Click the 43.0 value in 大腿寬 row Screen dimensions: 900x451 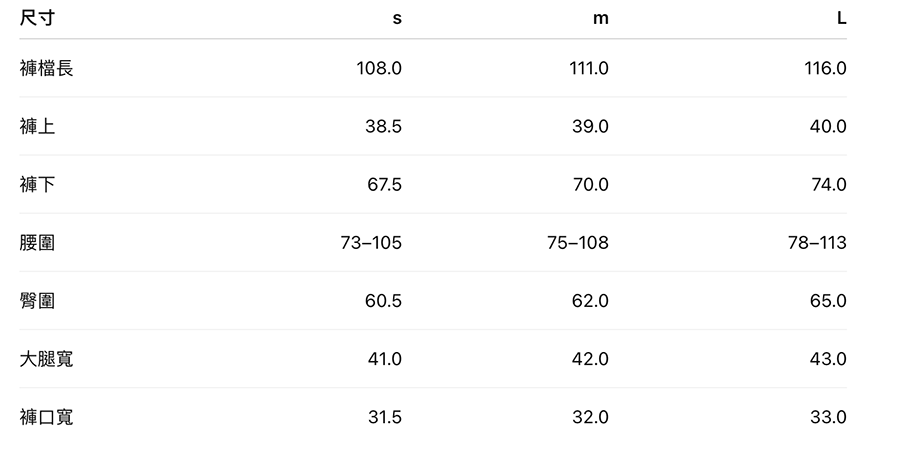pyautogui.click(x=828, y=358)
